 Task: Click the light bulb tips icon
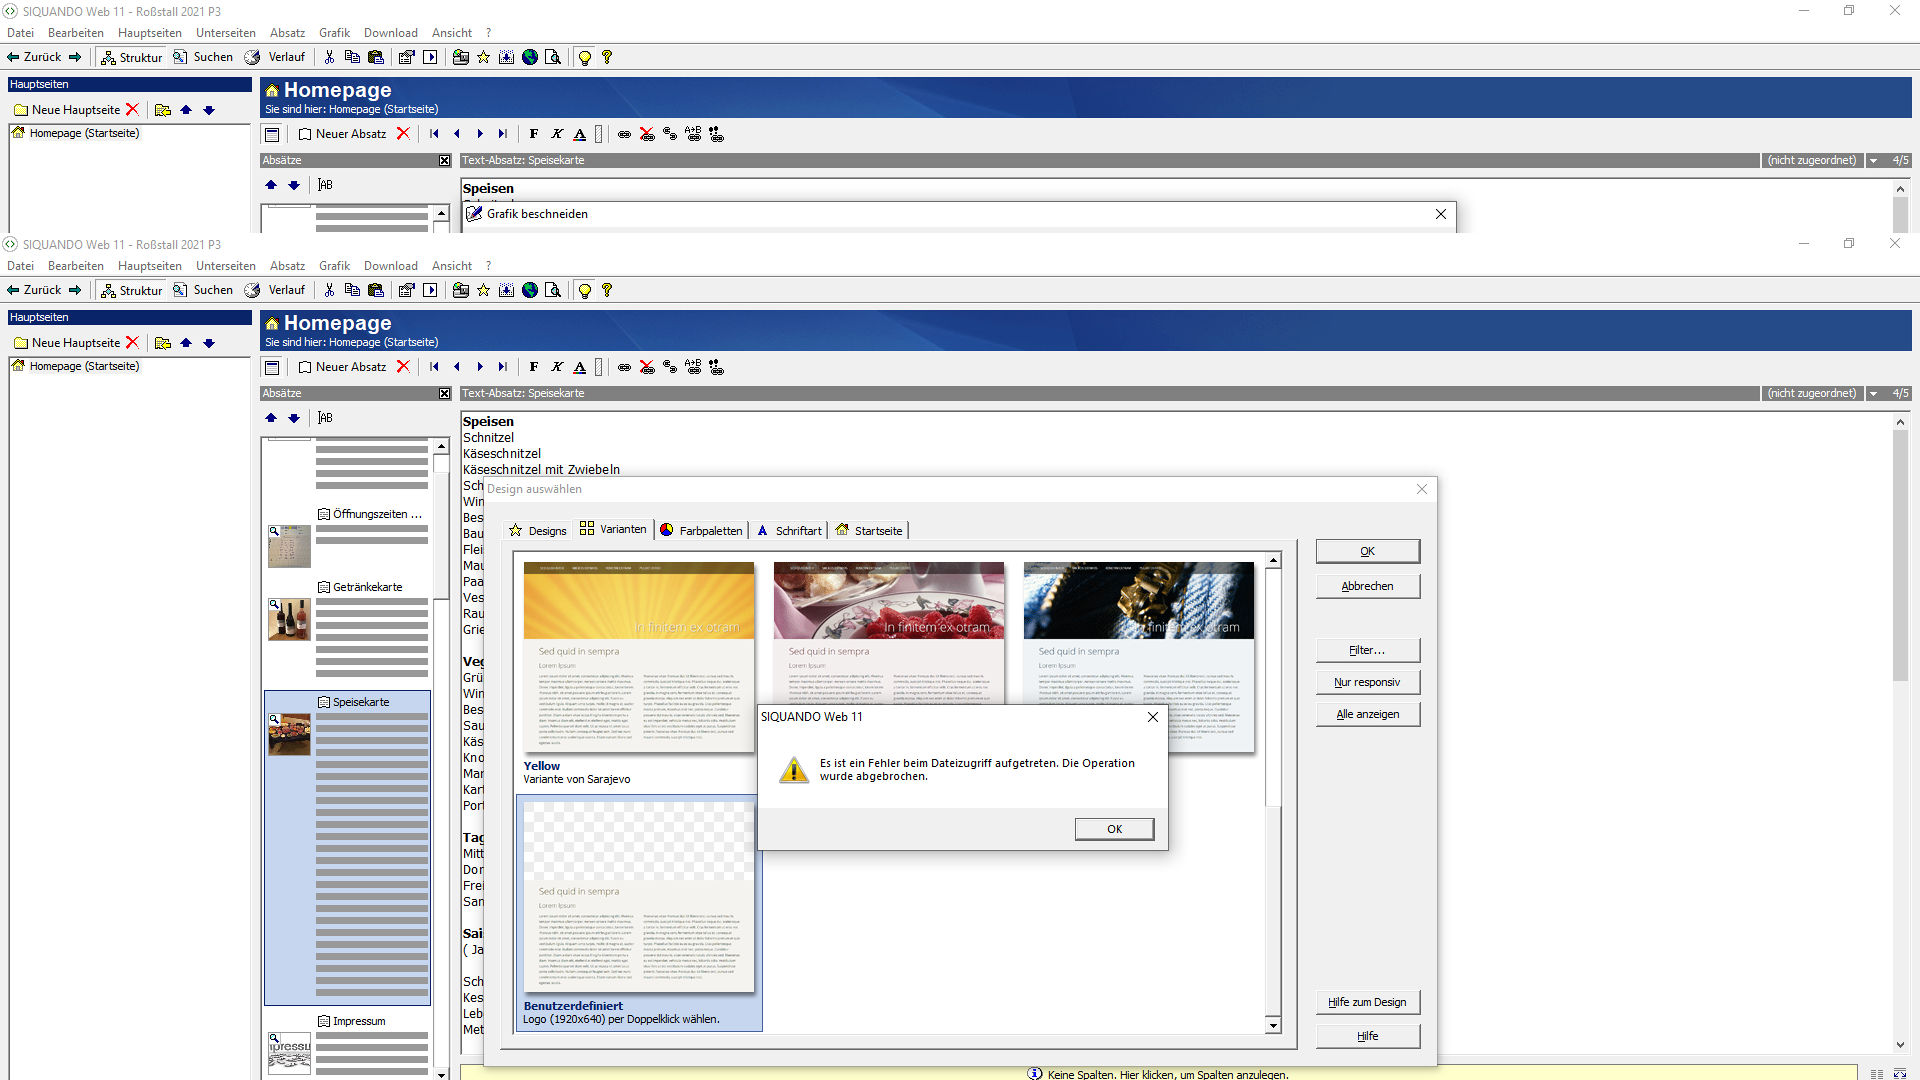click(585, 290)
